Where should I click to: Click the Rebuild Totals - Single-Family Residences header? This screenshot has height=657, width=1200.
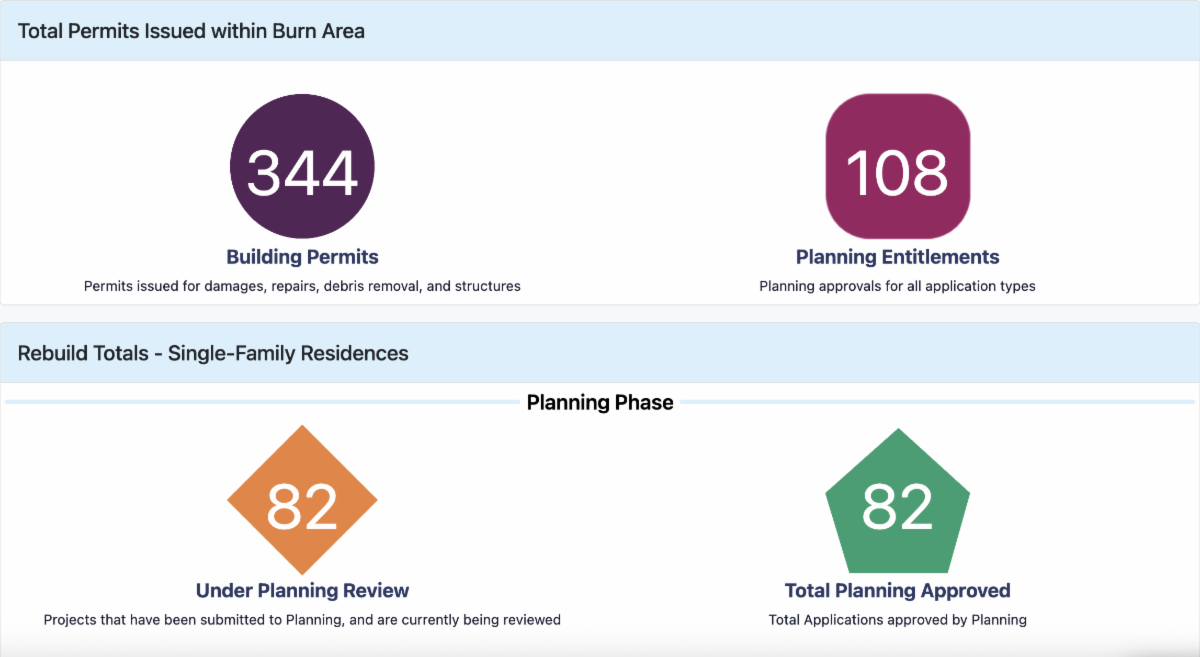coord(213,353)
